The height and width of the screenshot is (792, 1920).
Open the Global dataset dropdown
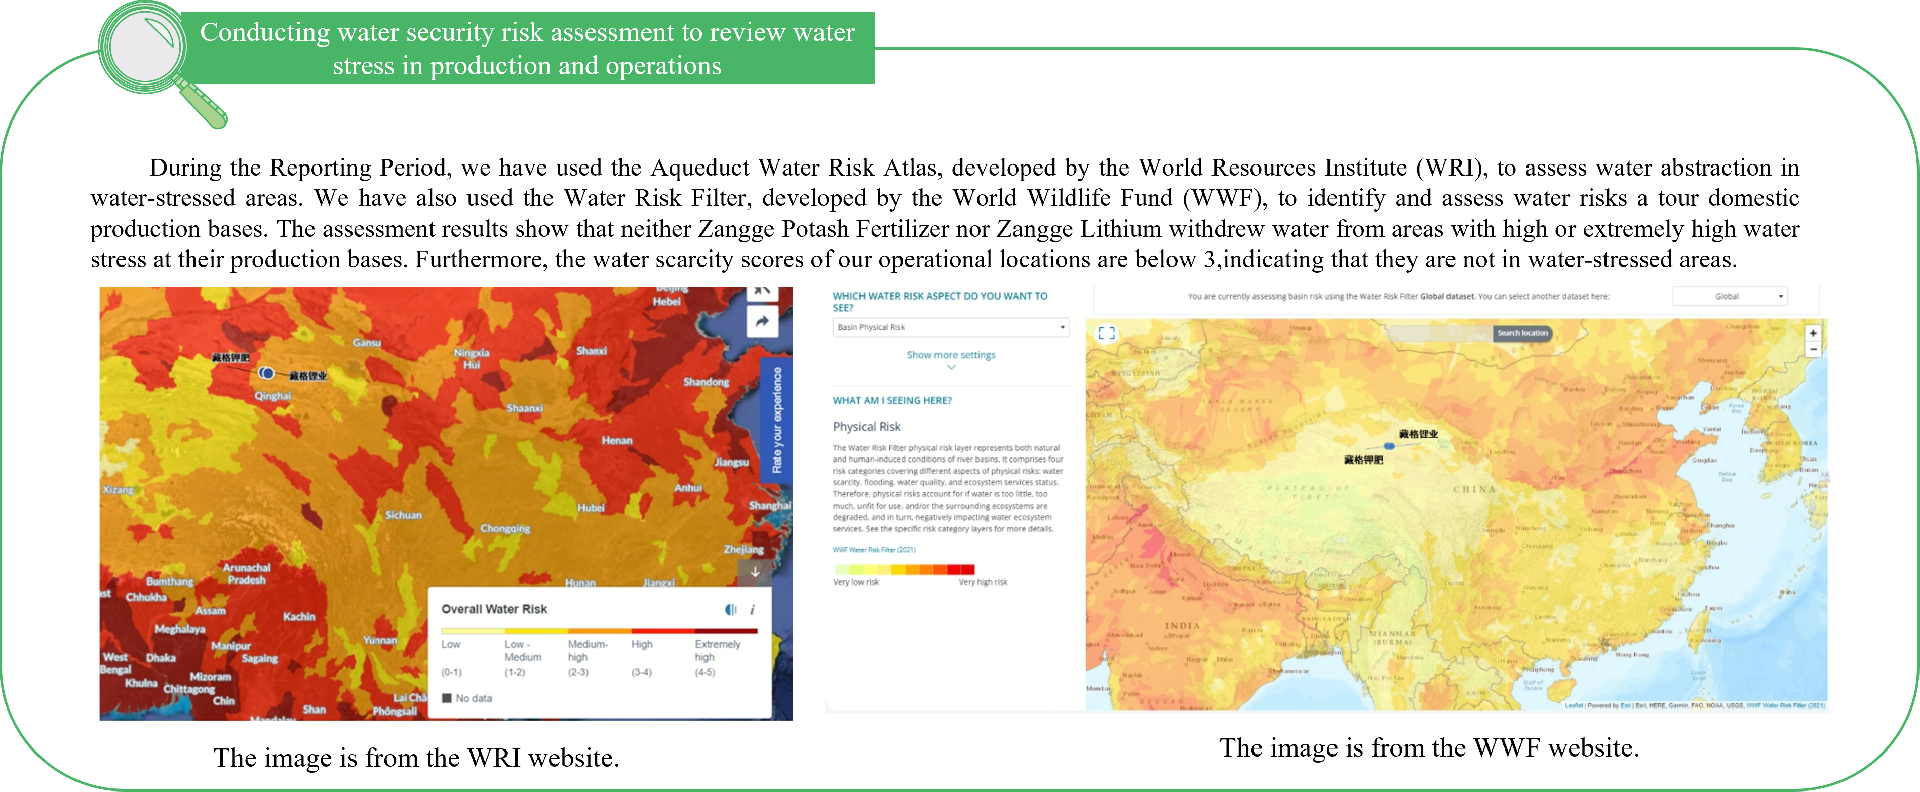1730,296
